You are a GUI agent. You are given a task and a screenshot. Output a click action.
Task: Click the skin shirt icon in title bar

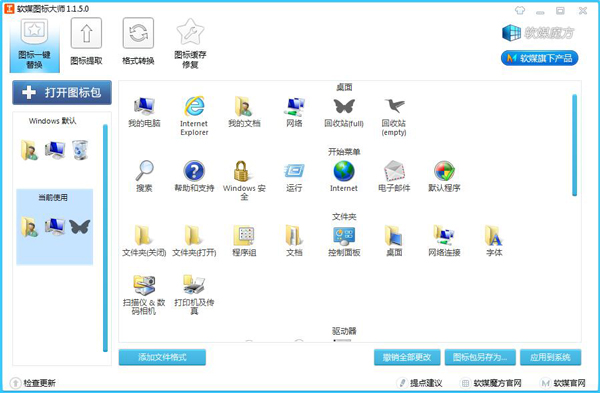(520, 10)
